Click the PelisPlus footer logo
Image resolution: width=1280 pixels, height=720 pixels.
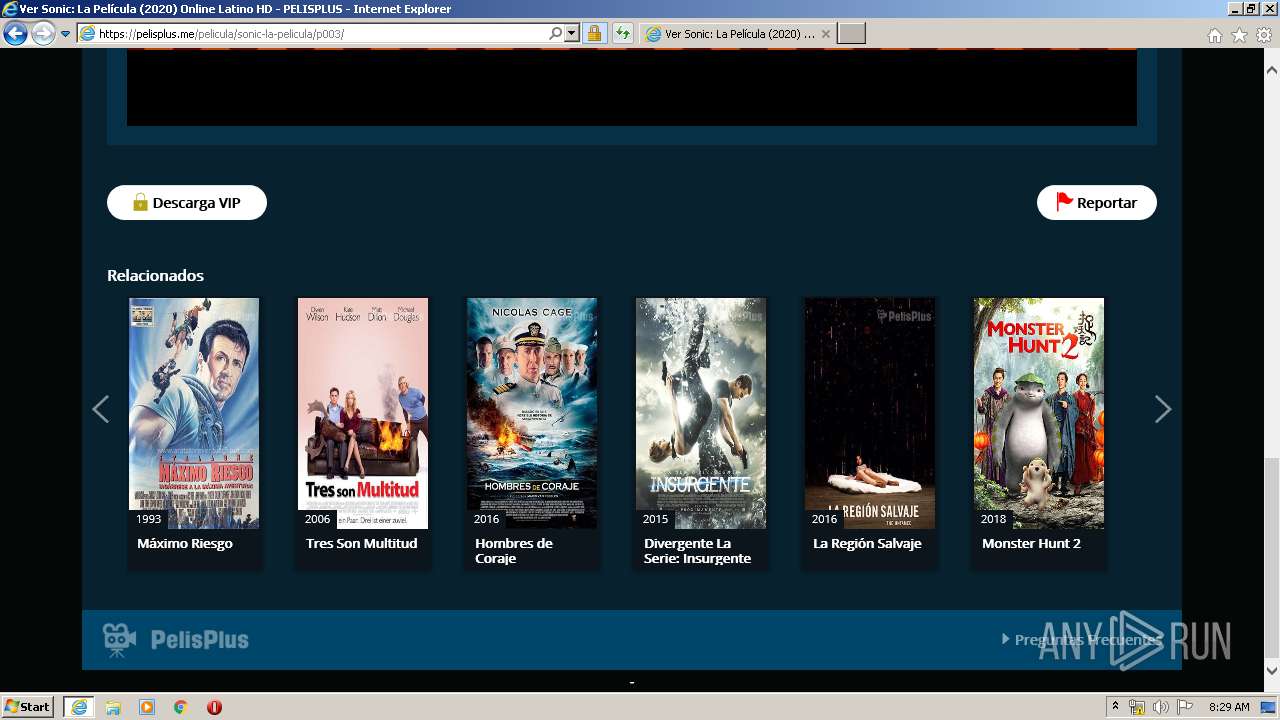[x=176, y=640]
